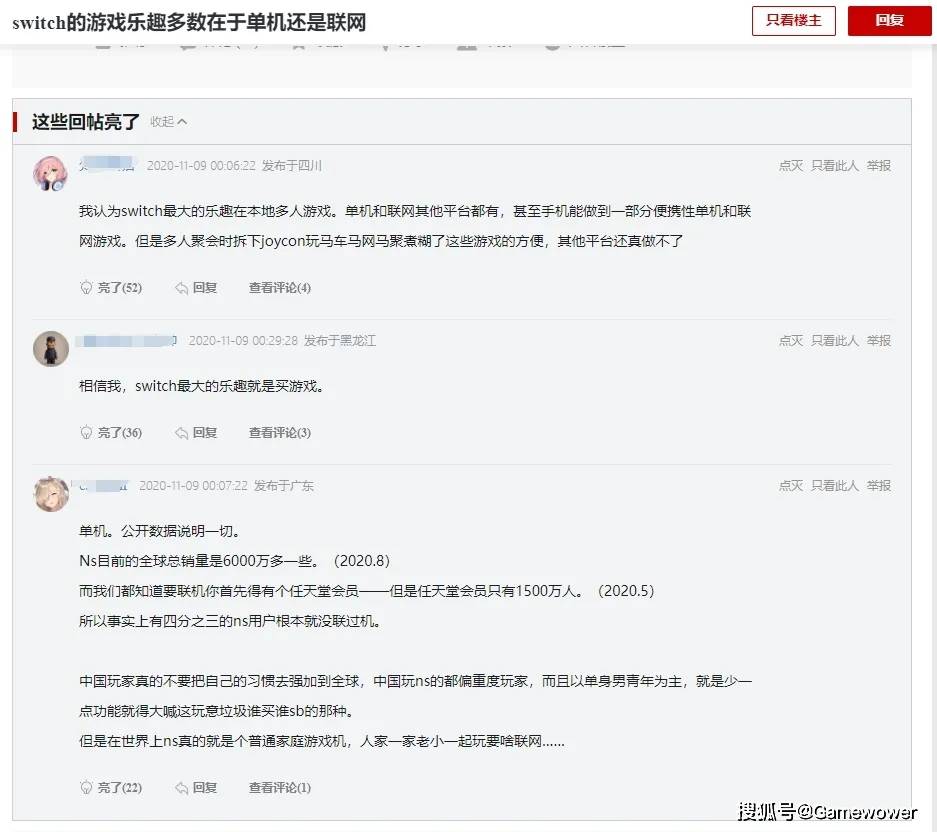
Task: Click the blurred username of the 黑龙江 poster
Action: pos(127,341)
